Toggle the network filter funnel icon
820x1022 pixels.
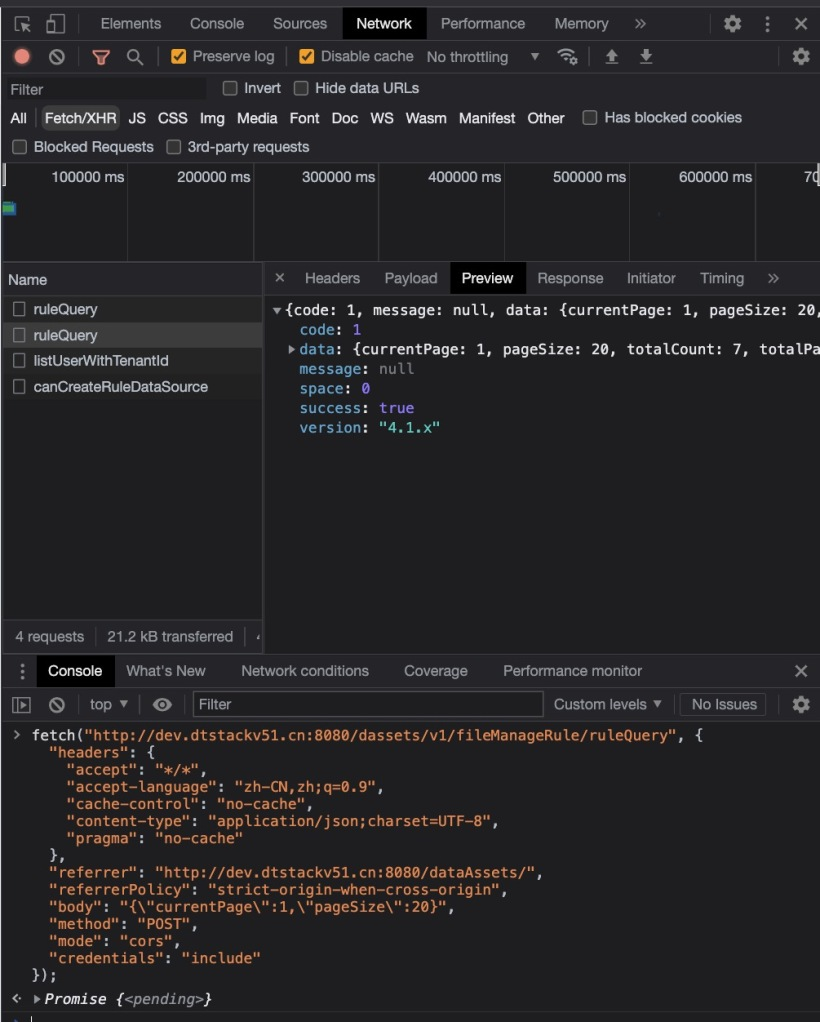(x=101, y=57)
